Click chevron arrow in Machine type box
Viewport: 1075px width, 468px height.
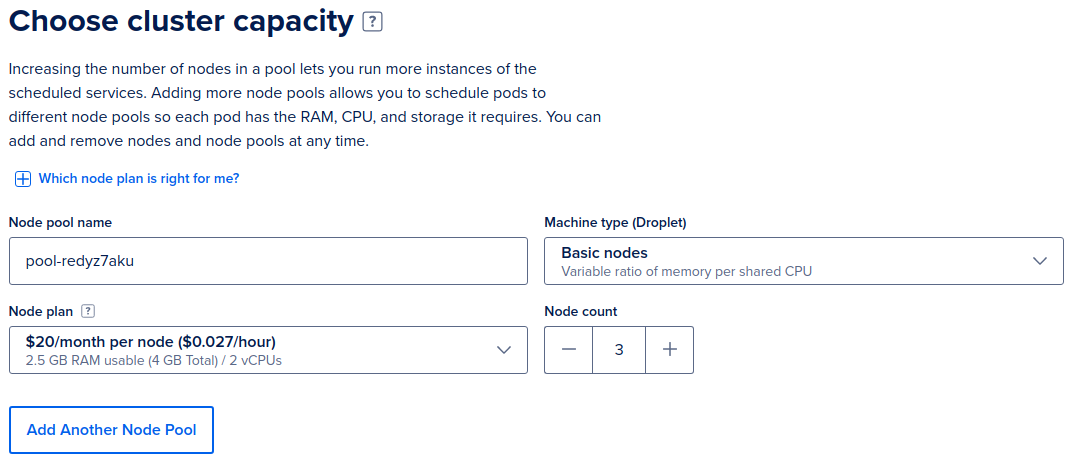1040,260
